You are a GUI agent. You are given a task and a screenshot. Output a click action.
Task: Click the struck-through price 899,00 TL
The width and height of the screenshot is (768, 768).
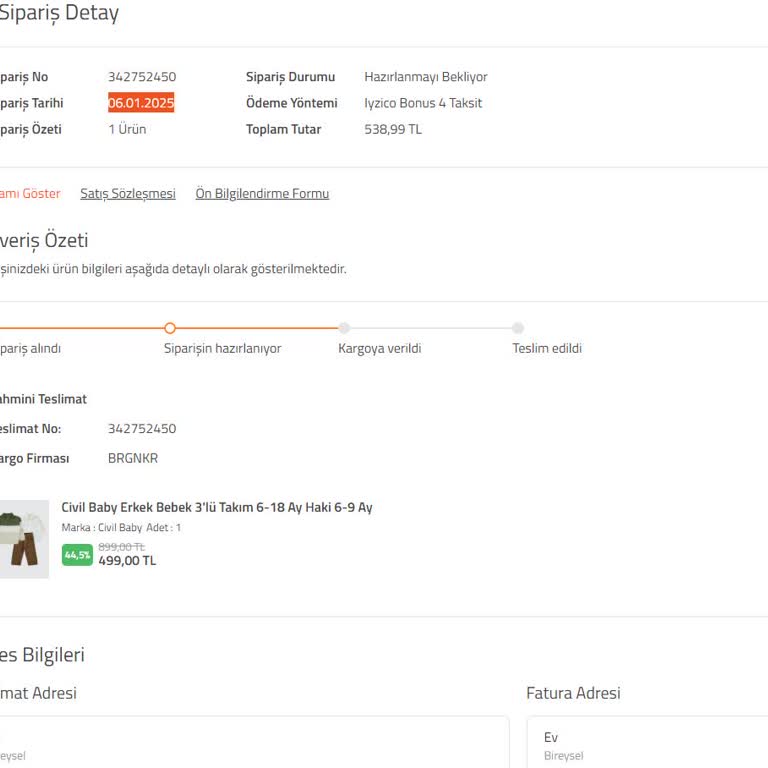pyautogui.click(x=121, y=547)
